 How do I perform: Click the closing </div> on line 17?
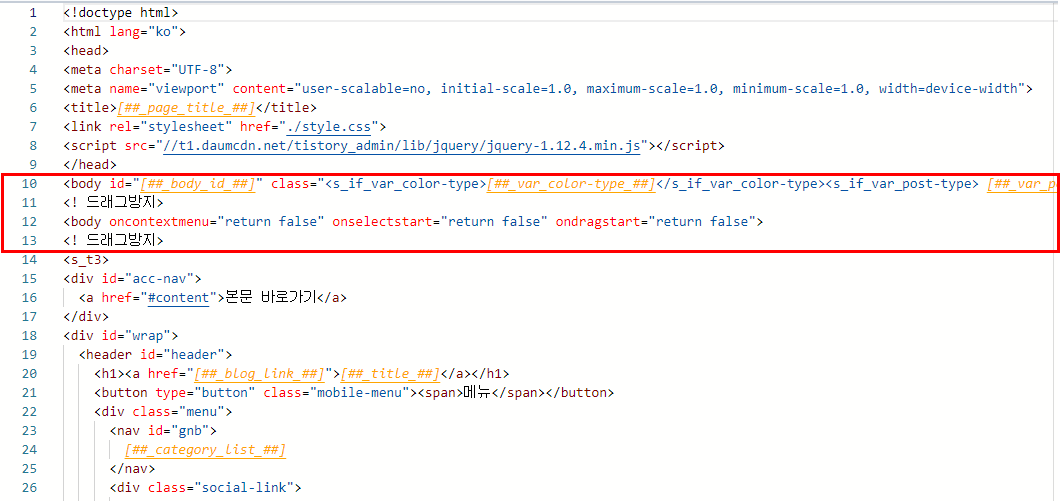pos(87,316)
